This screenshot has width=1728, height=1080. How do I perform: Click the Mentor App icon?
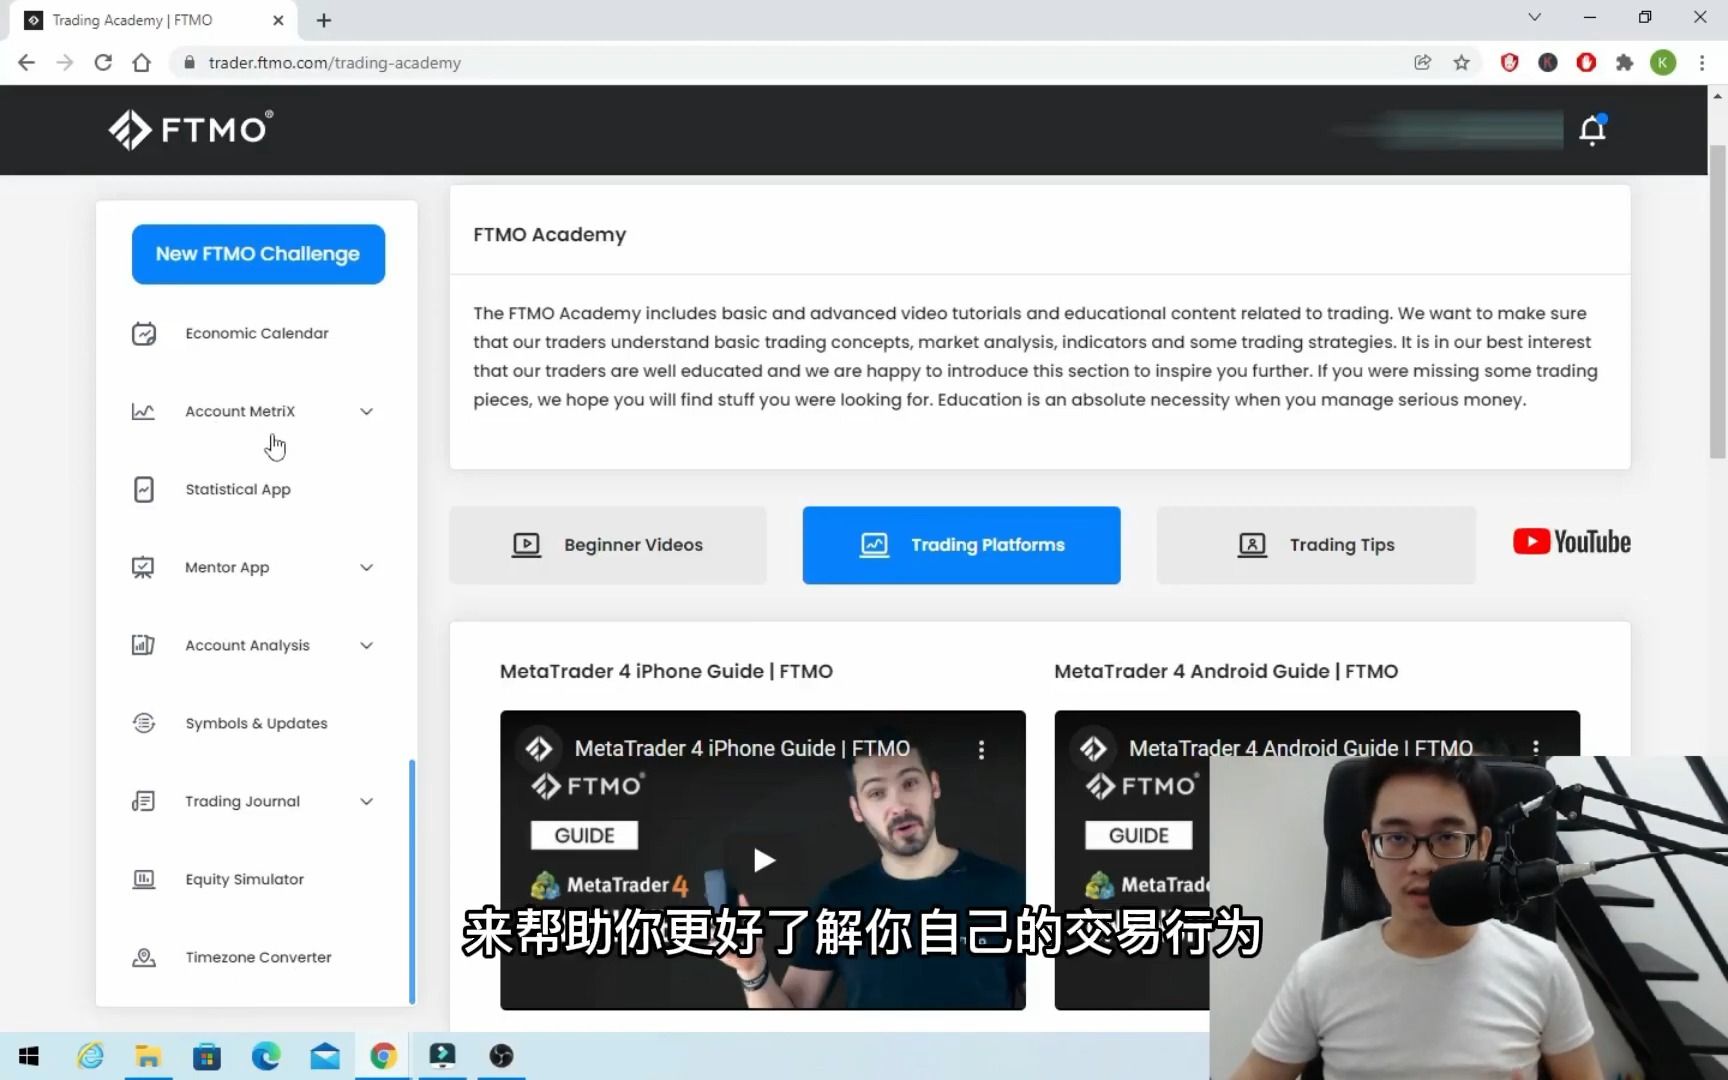144,567
